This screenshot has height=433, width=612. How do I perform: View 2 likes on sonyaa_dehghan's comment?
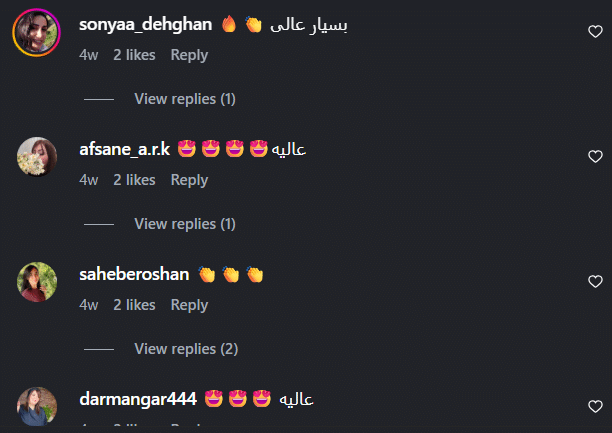134,55
